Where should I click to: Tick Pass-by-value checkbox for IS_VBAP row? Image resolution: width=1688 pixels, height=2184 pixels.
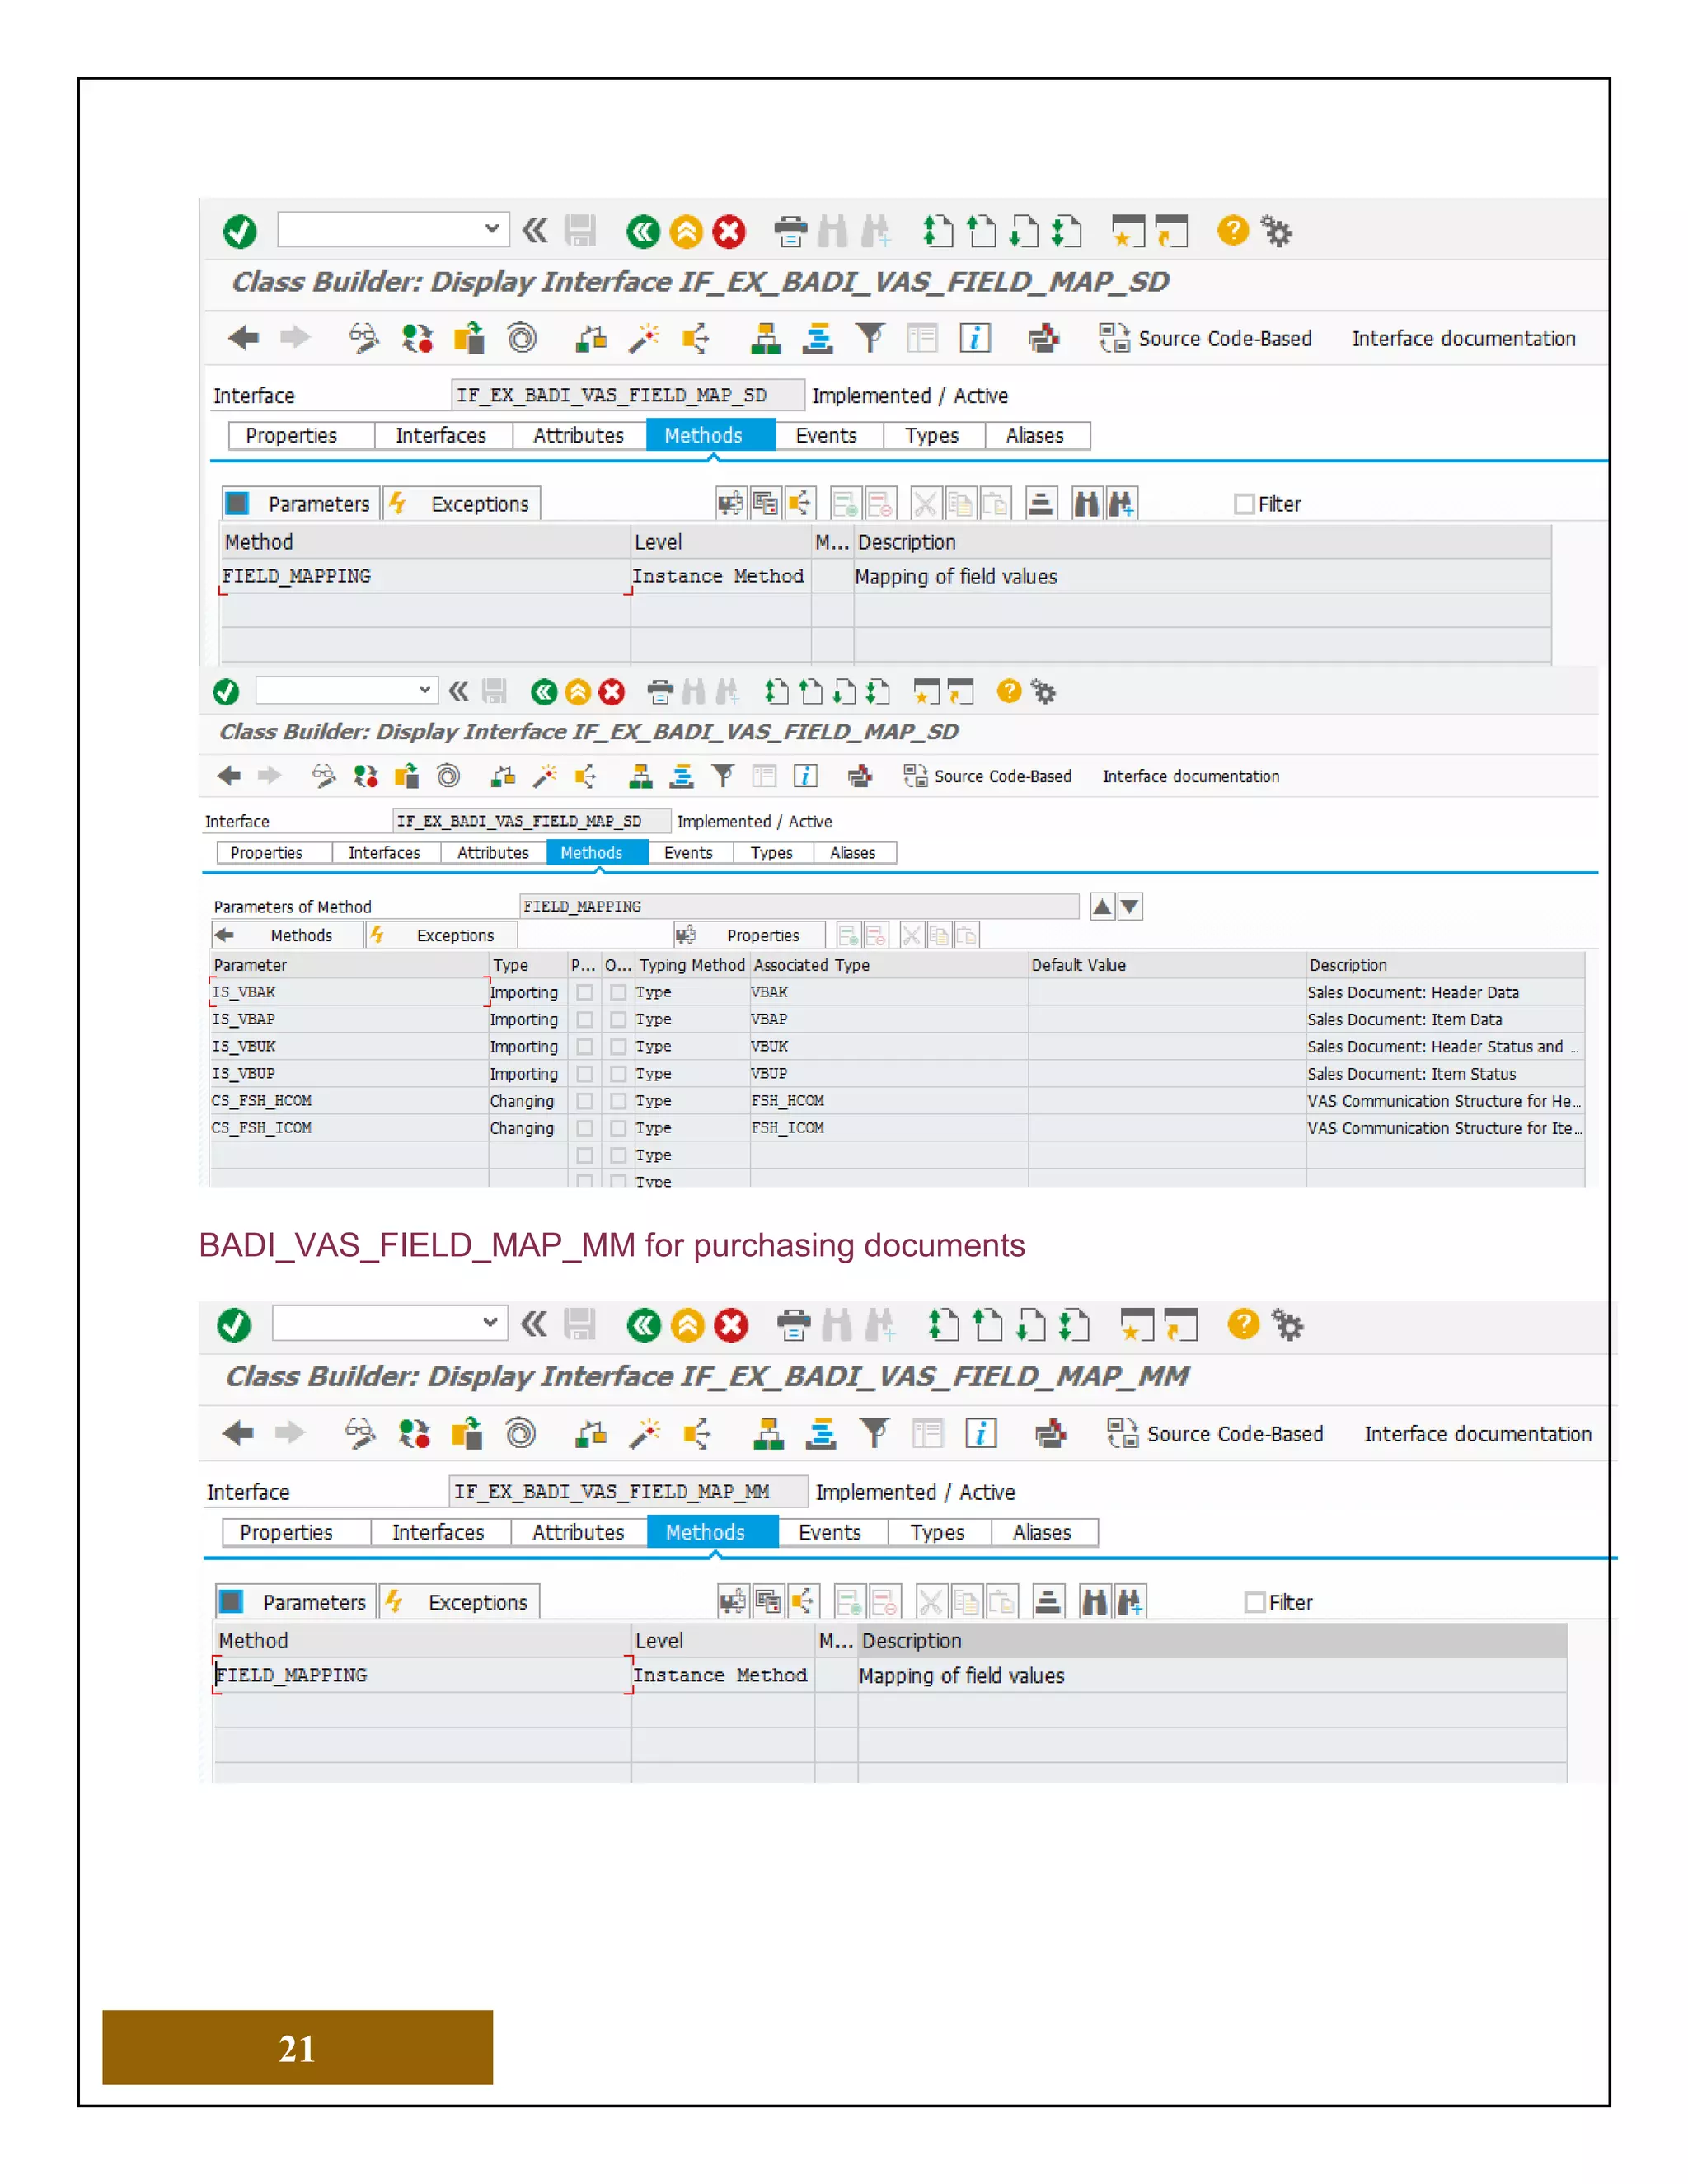pos(585,1020)
